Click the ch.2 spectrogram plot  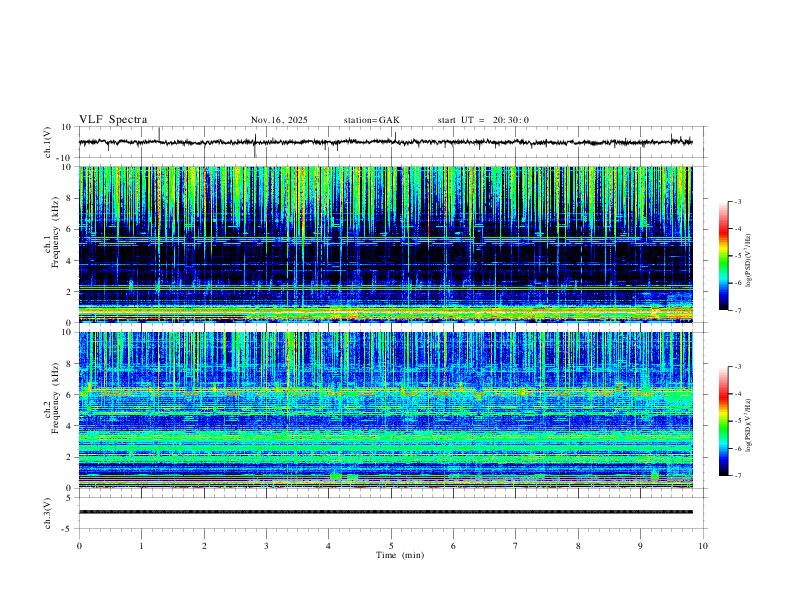click(386, 410)
